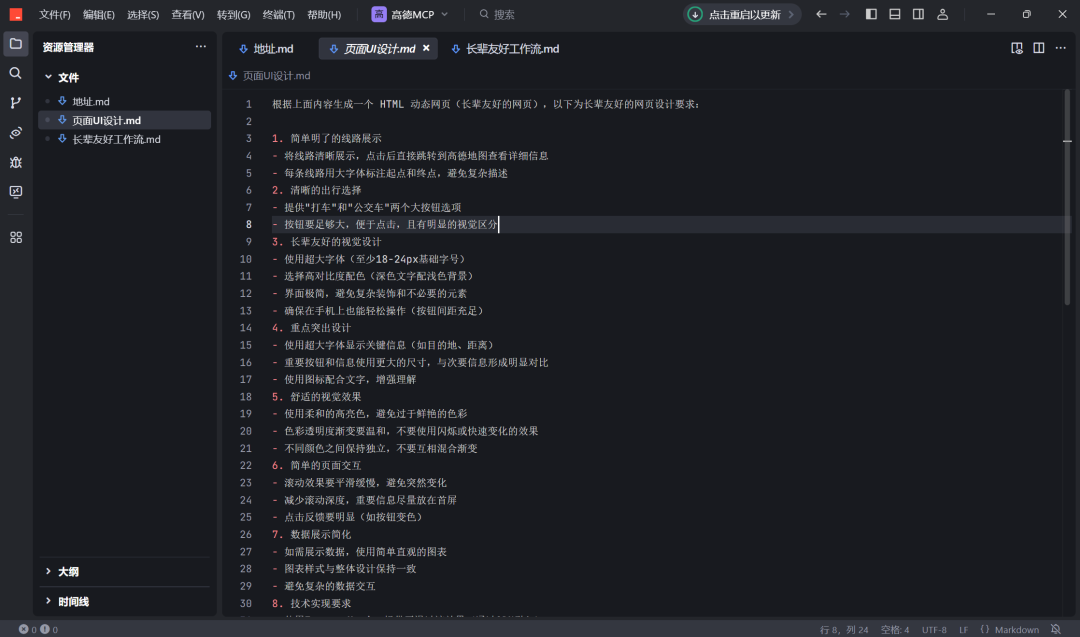
Task: Open the AI preview eye icon panel
Action: pyautogui.click(x=15, y=132)
